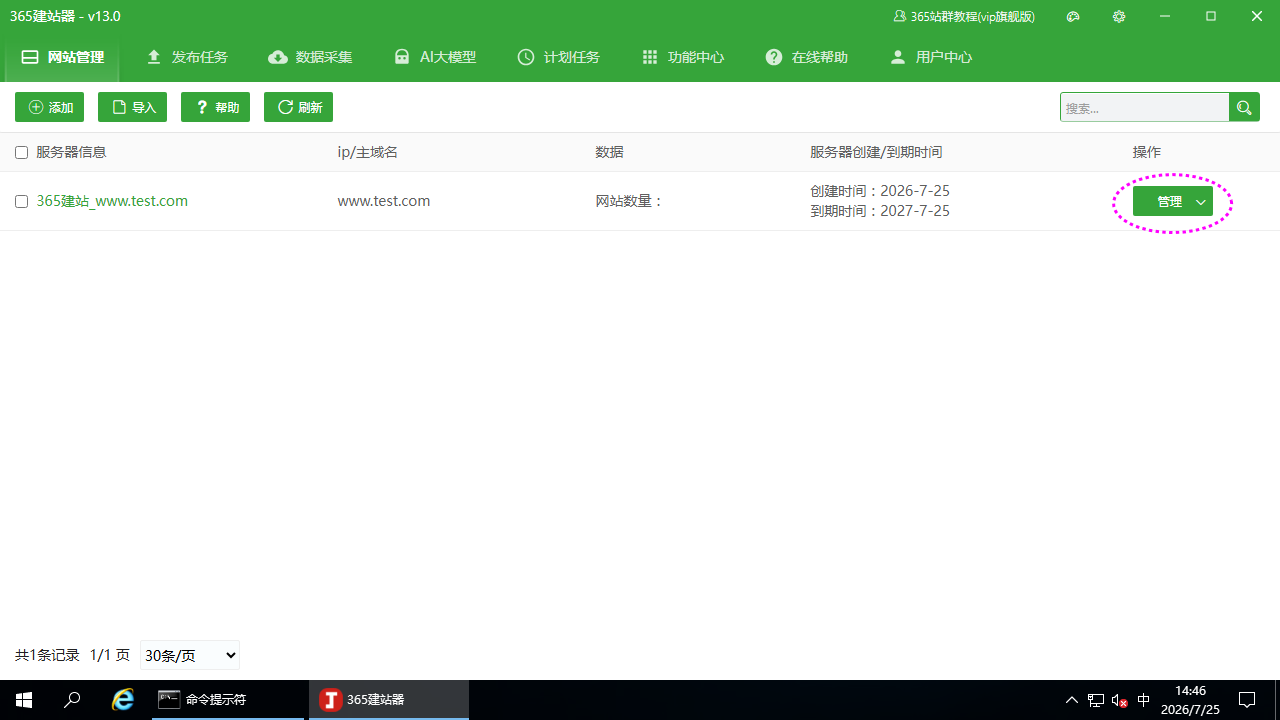Click the 服务器创建/到期时间 column header
1280x720 pixels.
click(x=876, y=152)
